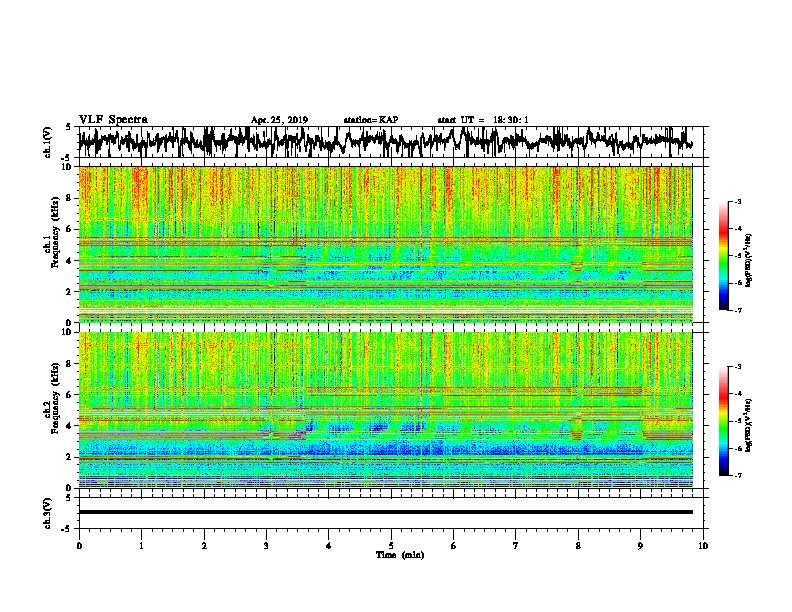Click time axis tick label "10"
Image resolution: width=792 pixels, height=612 pixels.
[x=703, y=546]
